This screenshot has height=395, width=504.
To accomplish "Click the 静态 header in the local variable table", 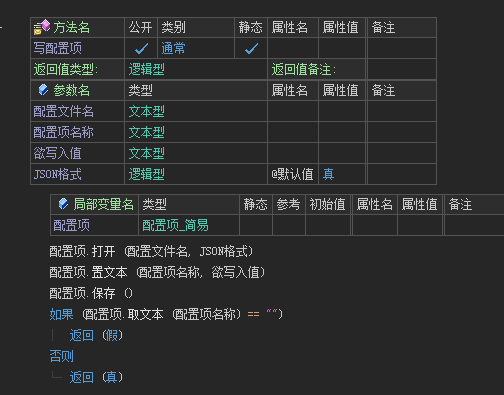I will tap(255, 204).
